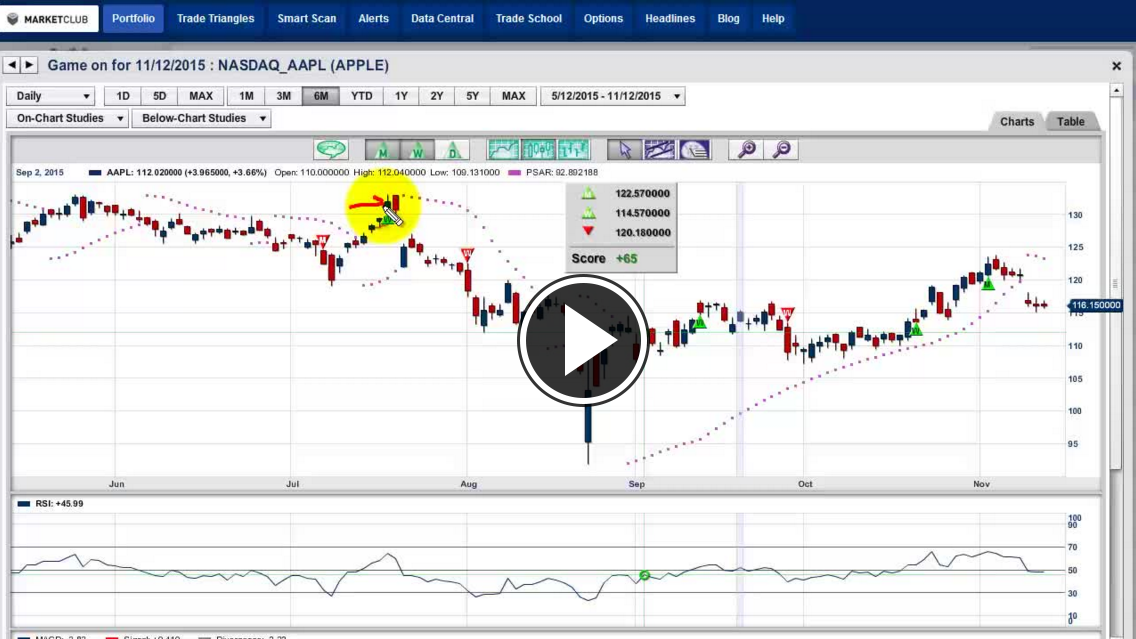This screenshot has width=1136, height=639.
Task: Click the vertical scrollbar thumb on the right
Action: click(1116, 283)
